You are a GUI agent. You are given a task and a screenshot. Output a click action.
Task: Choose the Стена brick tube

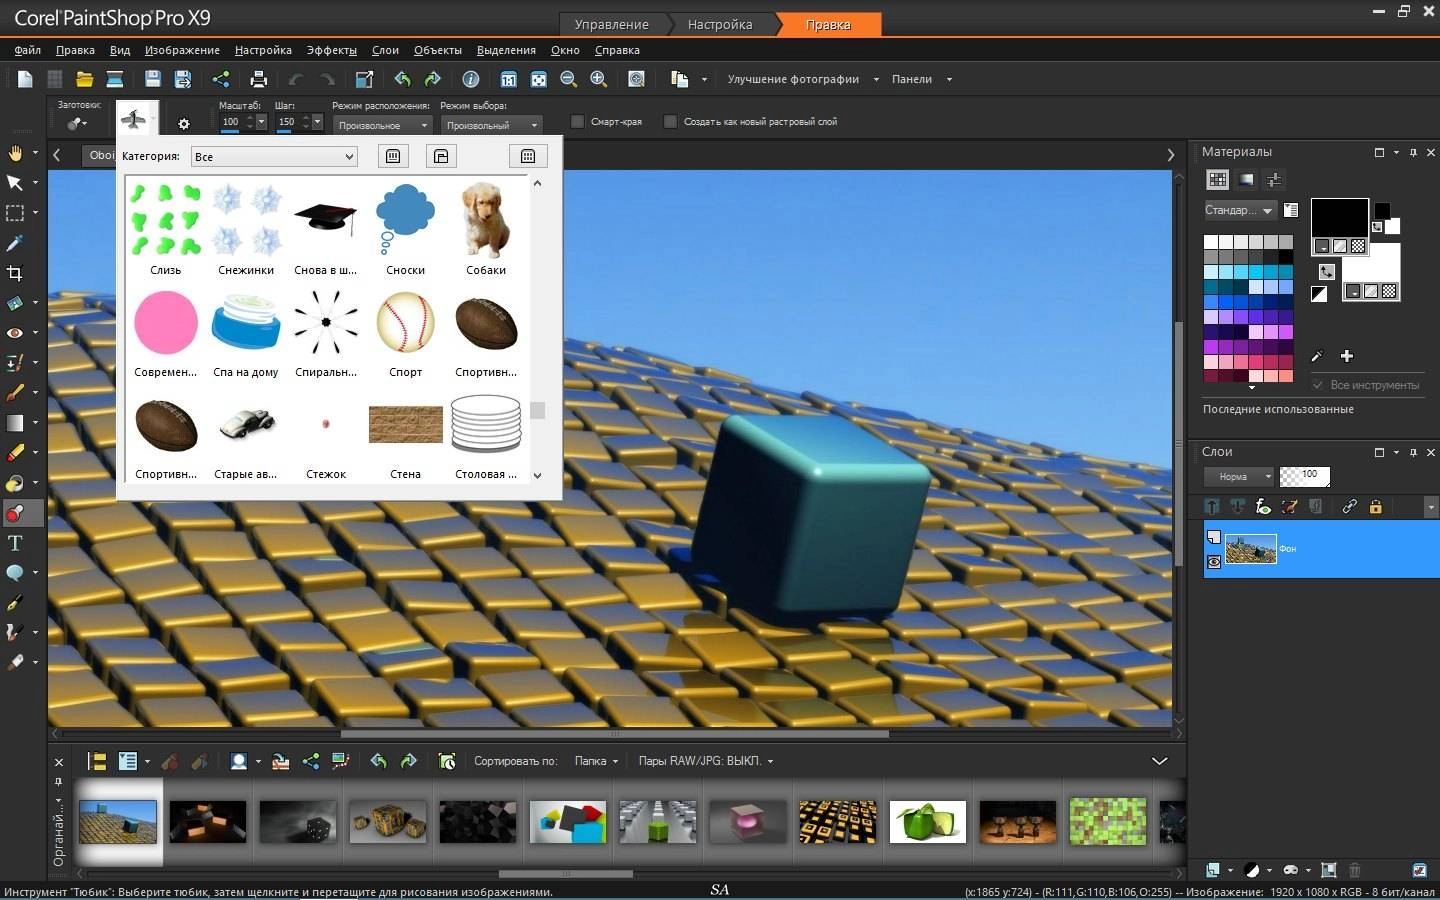click(405, 434)
